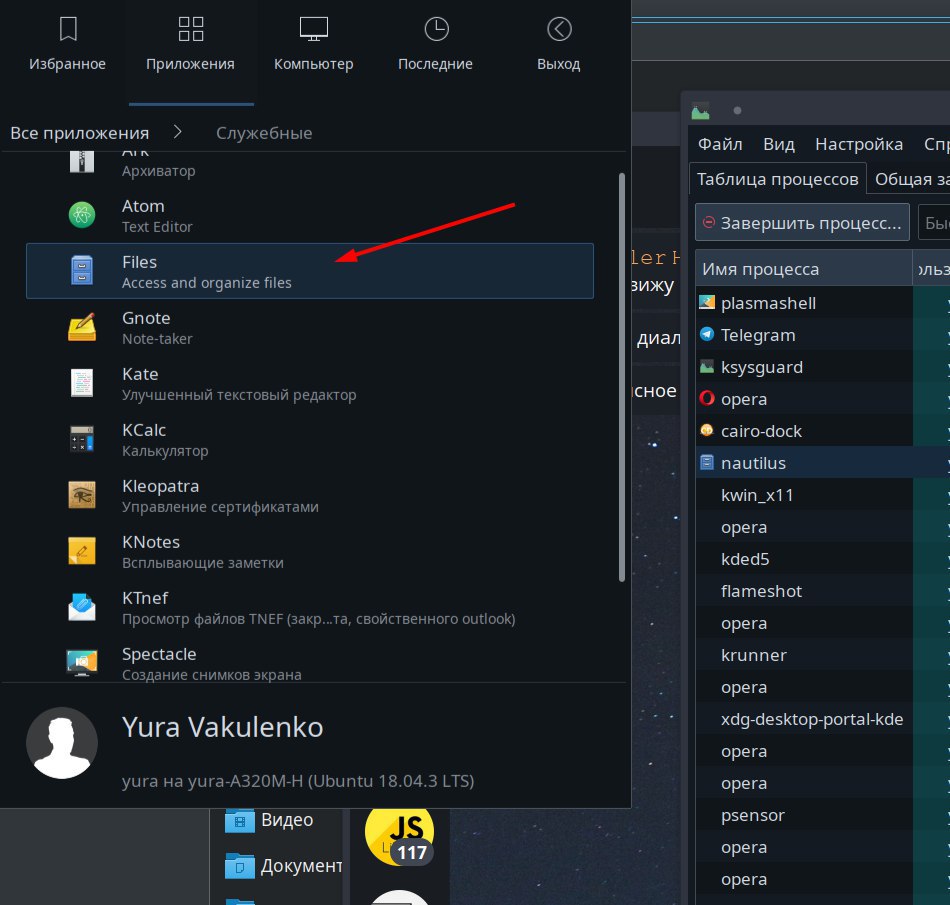Switch to Таблица процессов tab
The width and height of the screenshot is (950, 905).
777,179
